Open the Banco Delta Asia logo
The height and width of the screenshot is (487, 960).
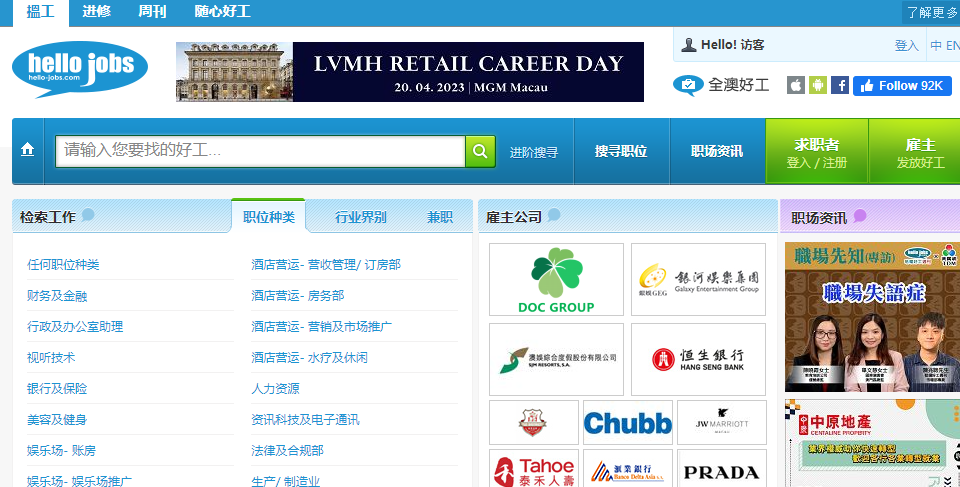coord(628,469)
